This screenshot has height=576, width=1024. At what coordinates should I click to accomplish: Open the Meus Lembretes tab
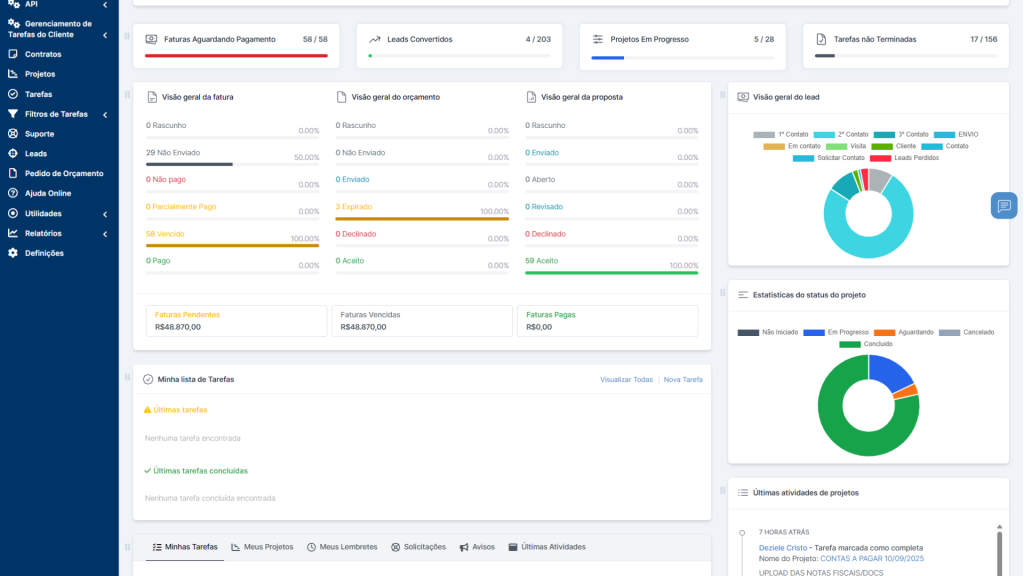[x=342, y=547]
